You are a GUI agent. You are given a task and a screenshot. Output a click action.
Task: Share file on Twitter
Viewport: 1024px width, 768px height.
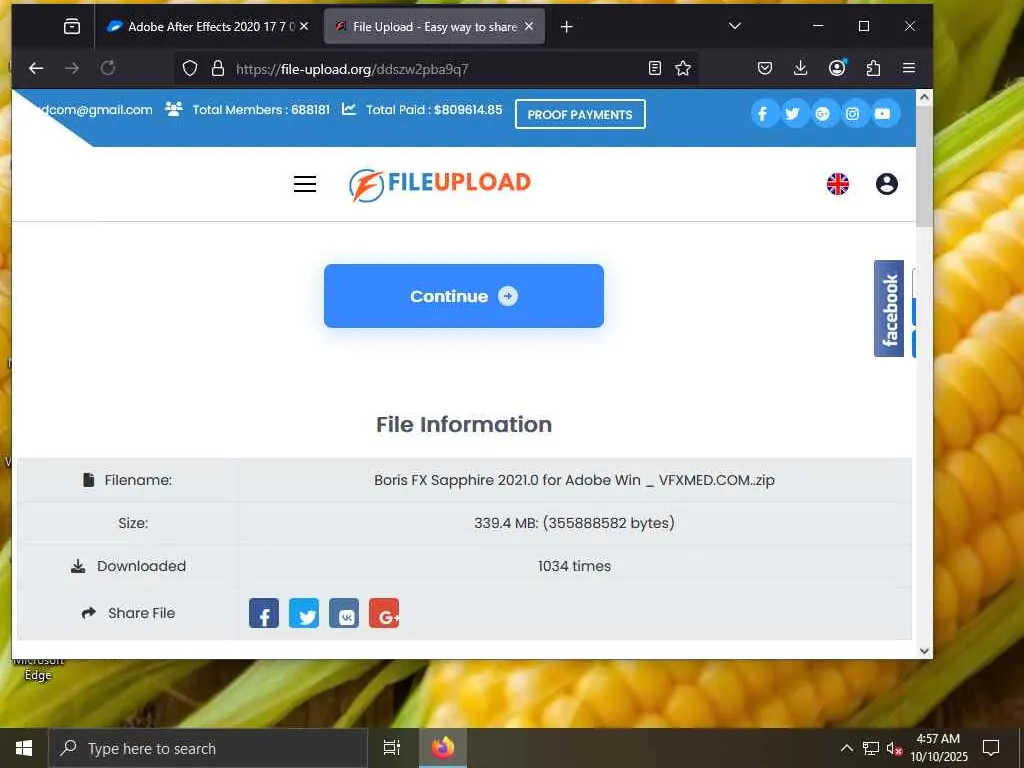304,613
